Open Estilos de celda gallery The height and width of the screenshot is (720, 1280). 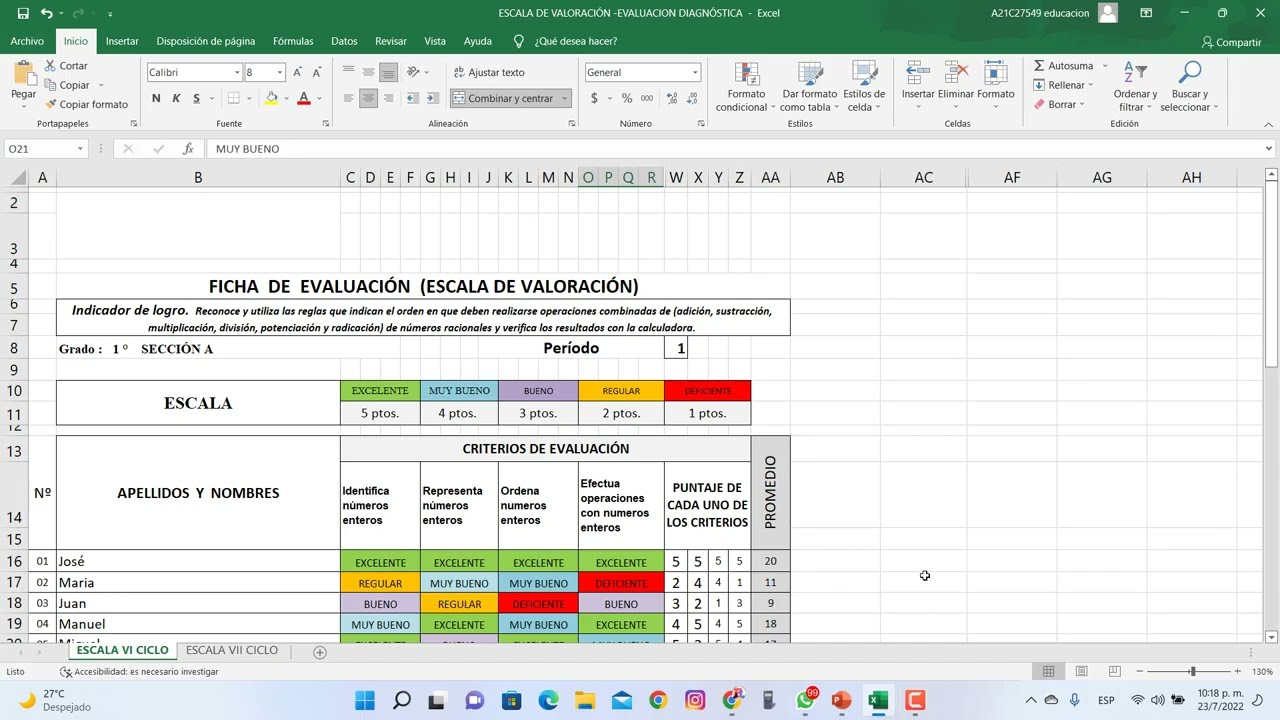pos(864,87)
